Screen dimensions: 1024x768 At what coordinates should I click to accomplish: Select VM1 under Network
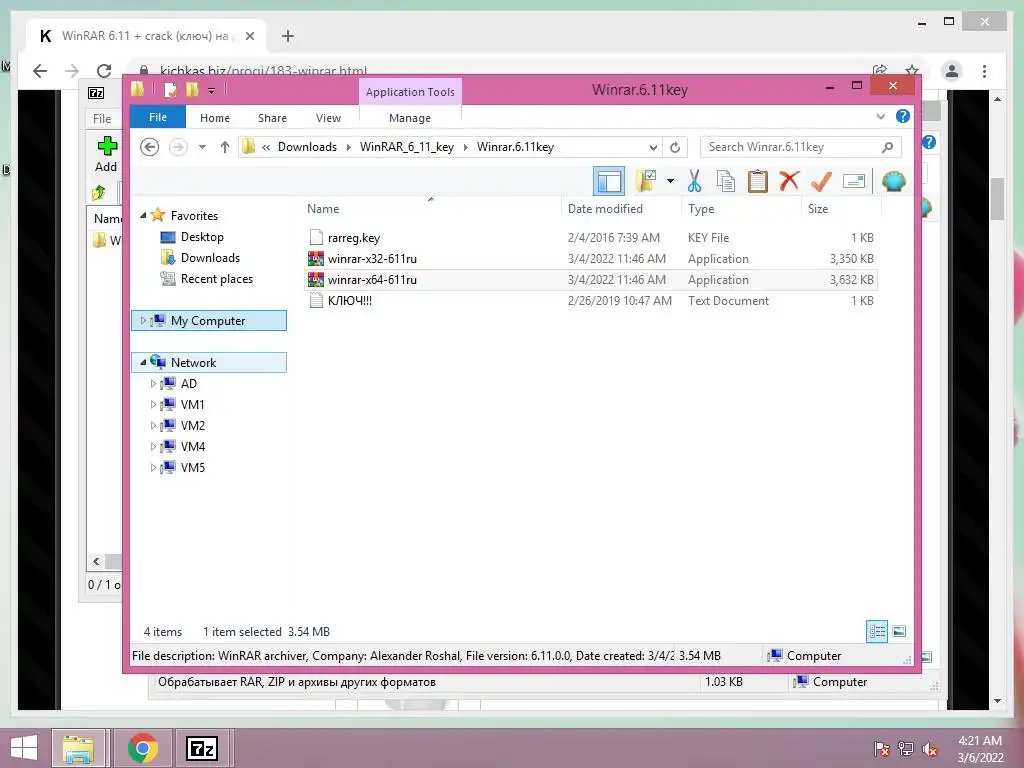pyautogui.click(x=192, y=404)
